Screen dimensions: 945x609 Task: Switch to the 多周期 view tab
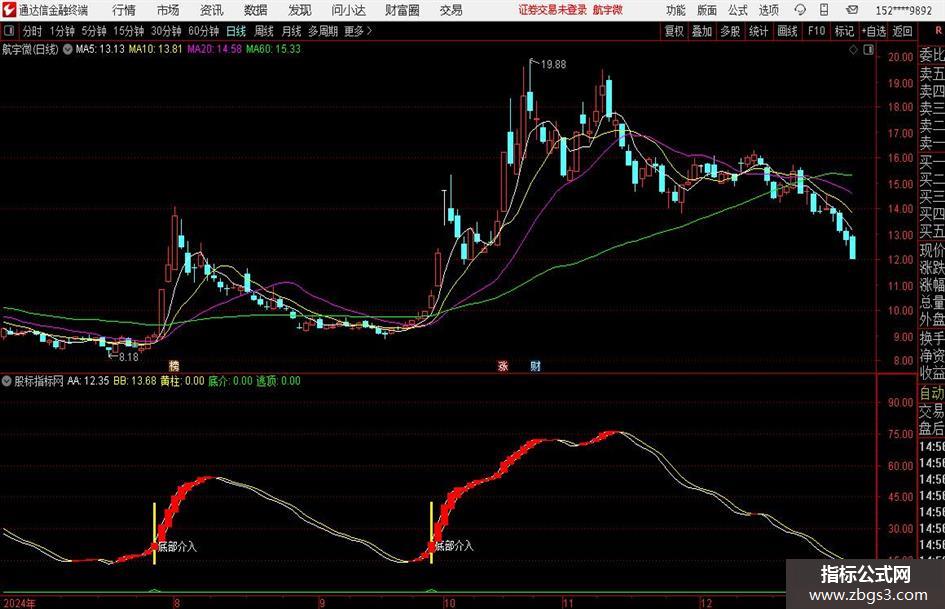(x=323, y=31)
